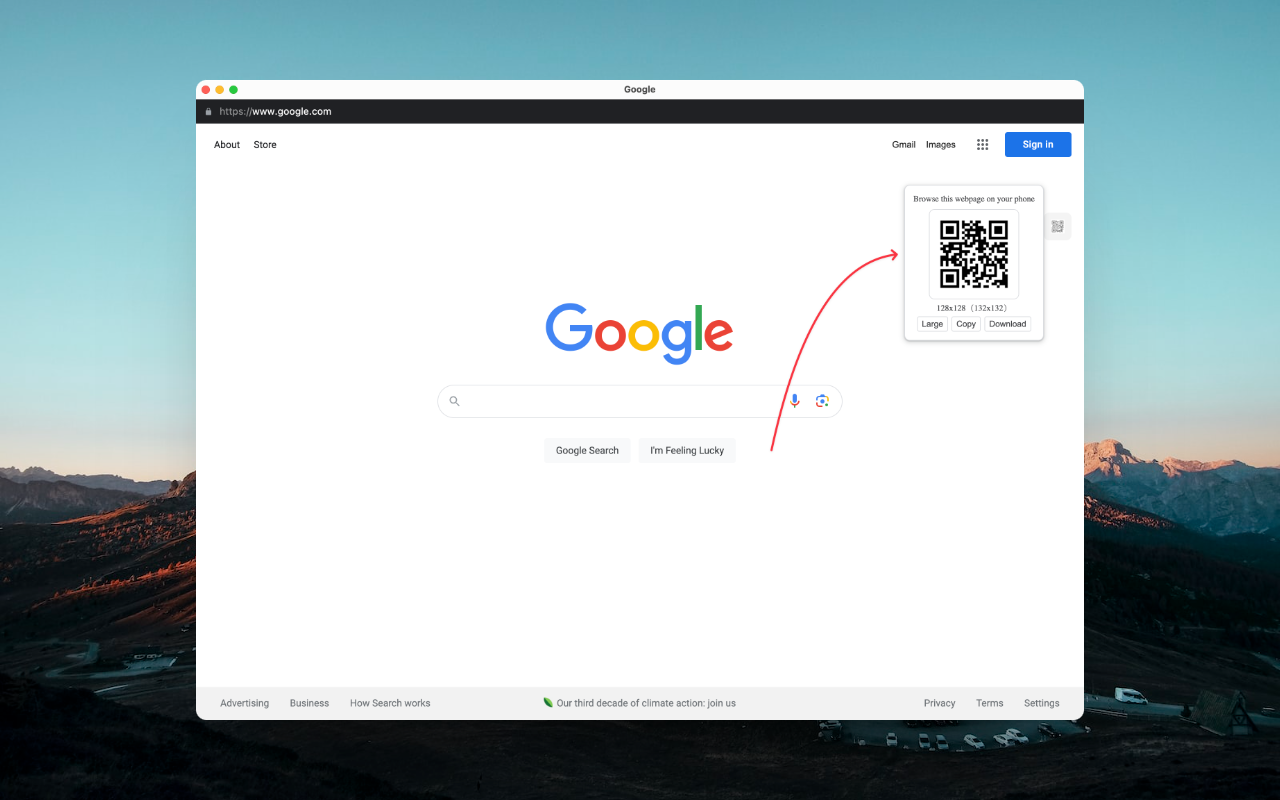Open Google Lens image search icon

(822, 401)
